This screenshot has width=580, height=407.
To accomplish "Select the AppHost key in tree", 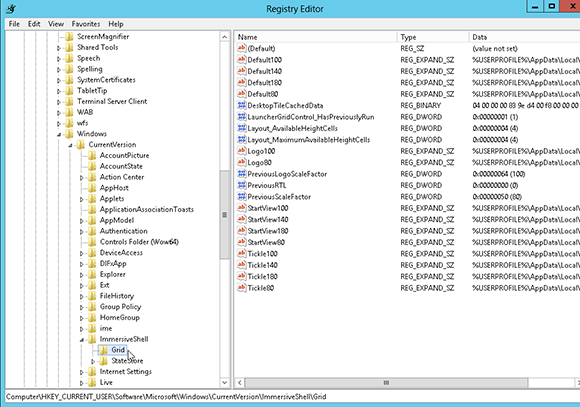I will click(114, 188).
